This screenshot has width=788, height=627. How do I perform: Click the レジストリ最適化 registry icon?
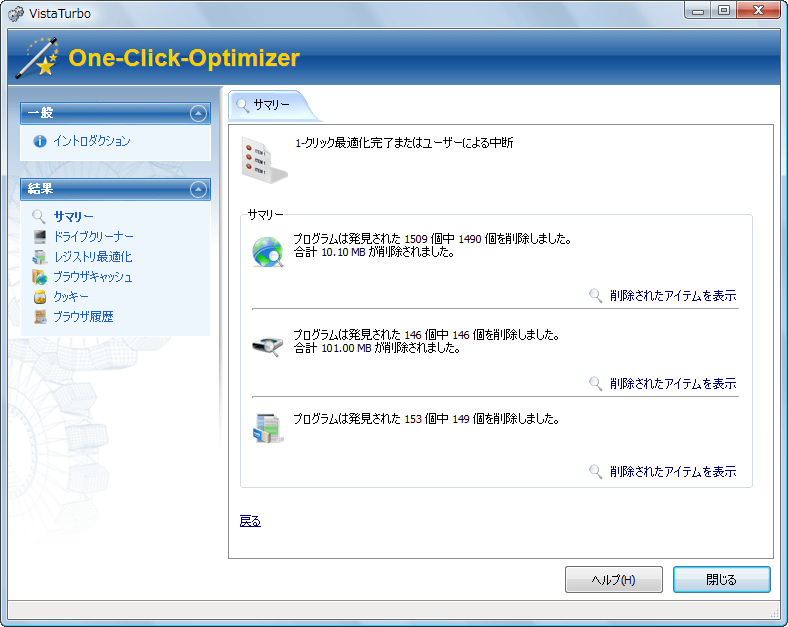coord(40,257)
